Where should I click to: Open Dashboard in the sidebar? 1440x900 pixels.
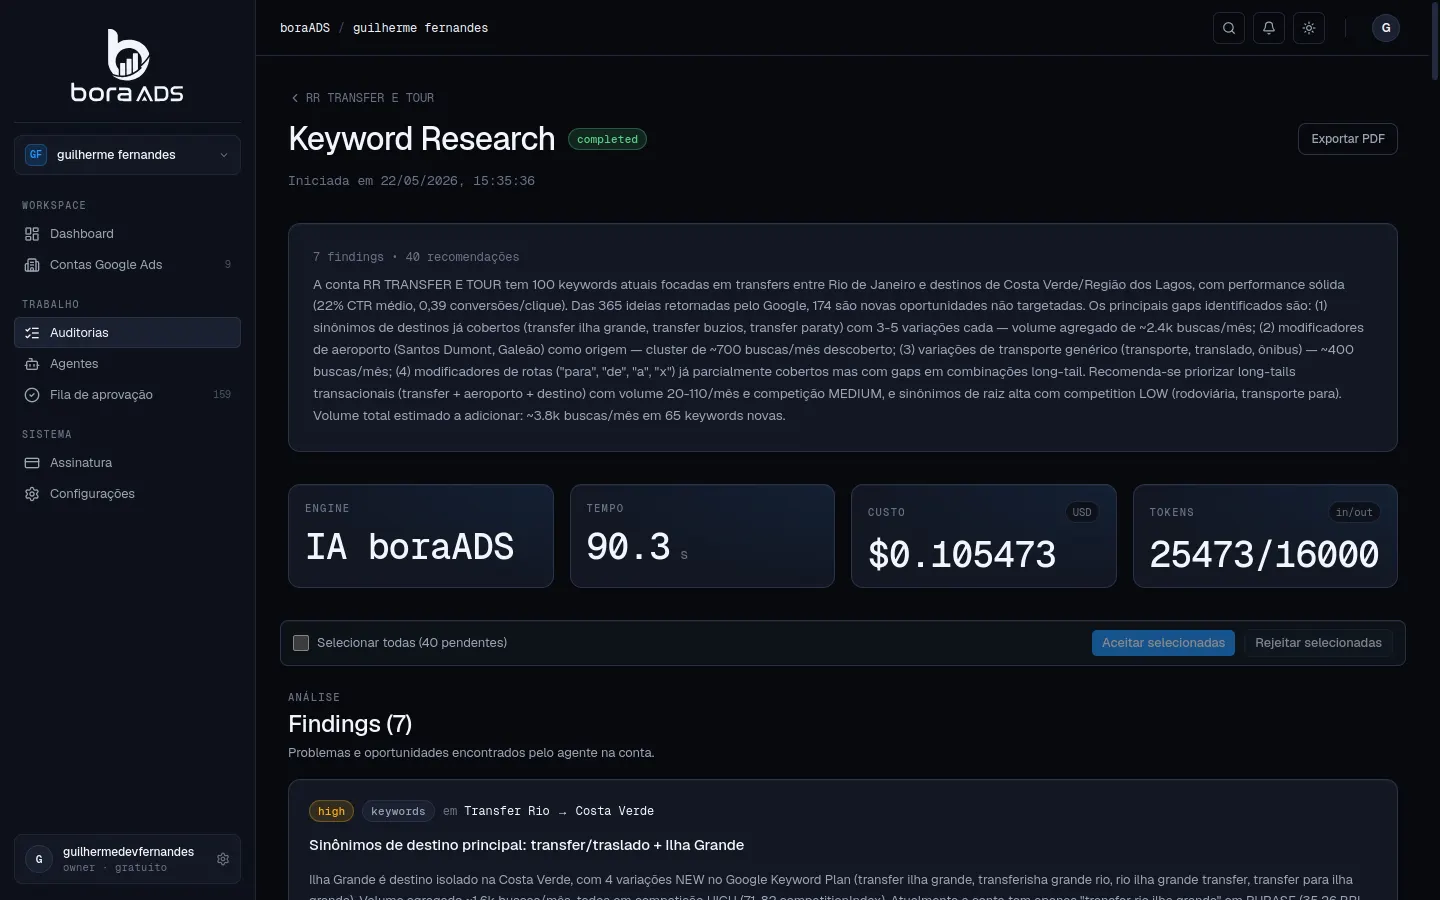(x=127, y=234)
